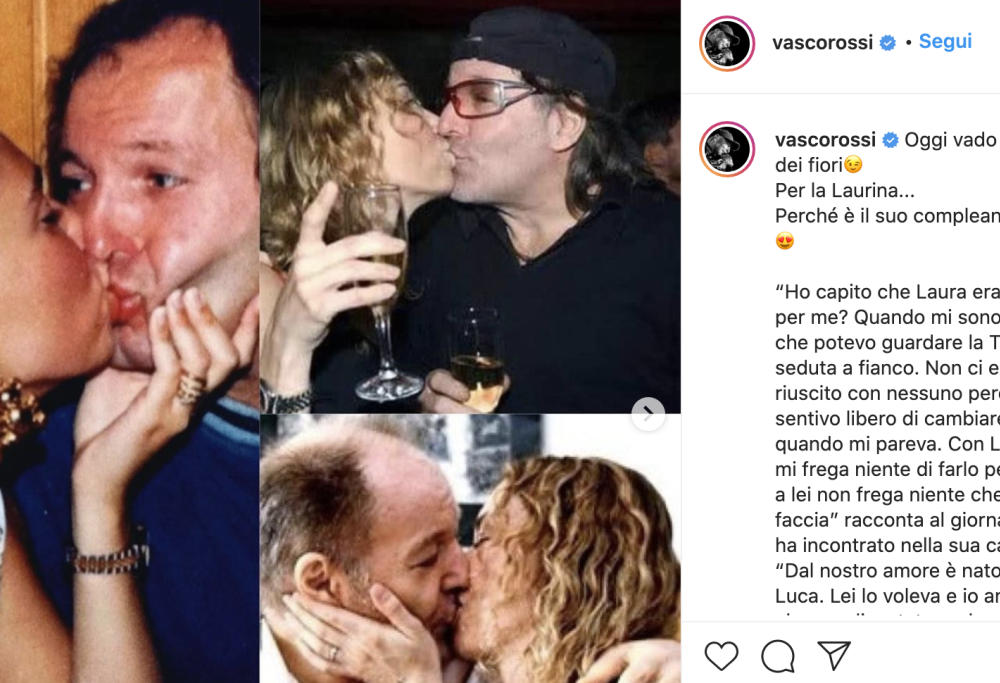
Task: Click the large left photo of the collage
Action: pyautogui.click(x=130, y=341)
